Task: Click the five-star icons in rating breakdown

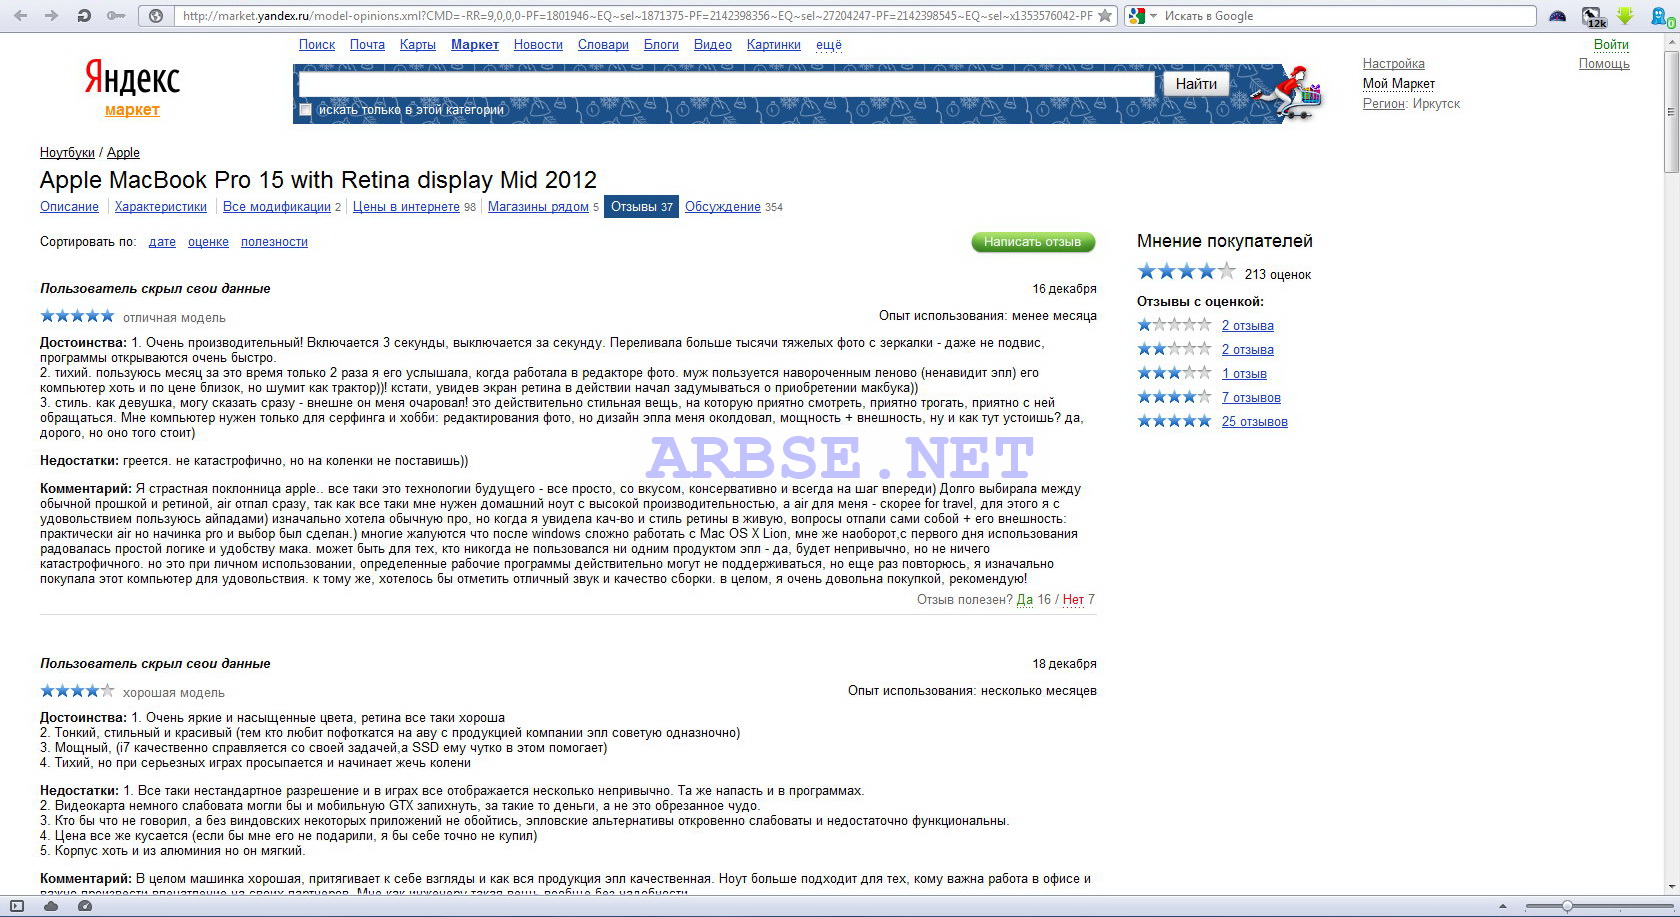Action: coord(1174,421)
